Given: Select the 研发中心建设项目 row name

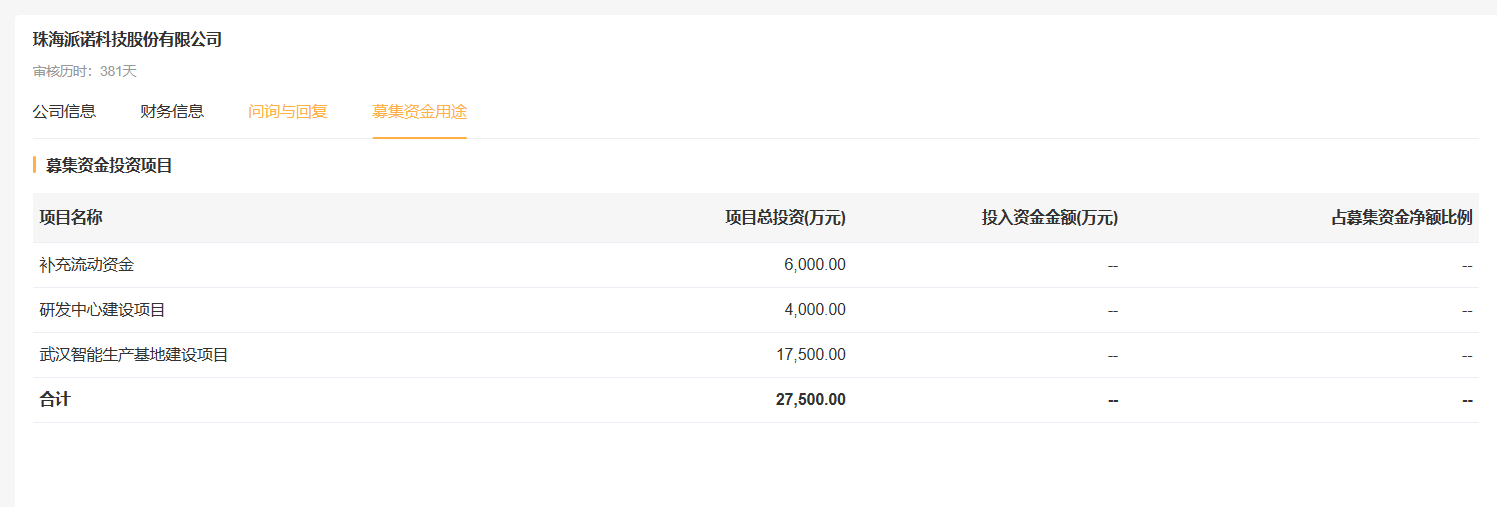Looking at the screenshot, I should click(x=103, y=310).
